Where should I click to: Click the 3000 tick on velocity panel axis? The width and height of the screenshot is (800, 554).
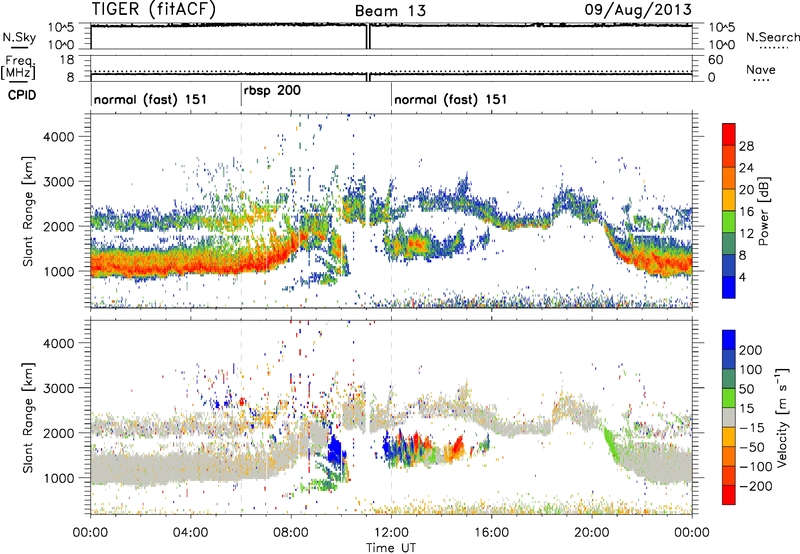pyautogui.click(x=58, y=388)
